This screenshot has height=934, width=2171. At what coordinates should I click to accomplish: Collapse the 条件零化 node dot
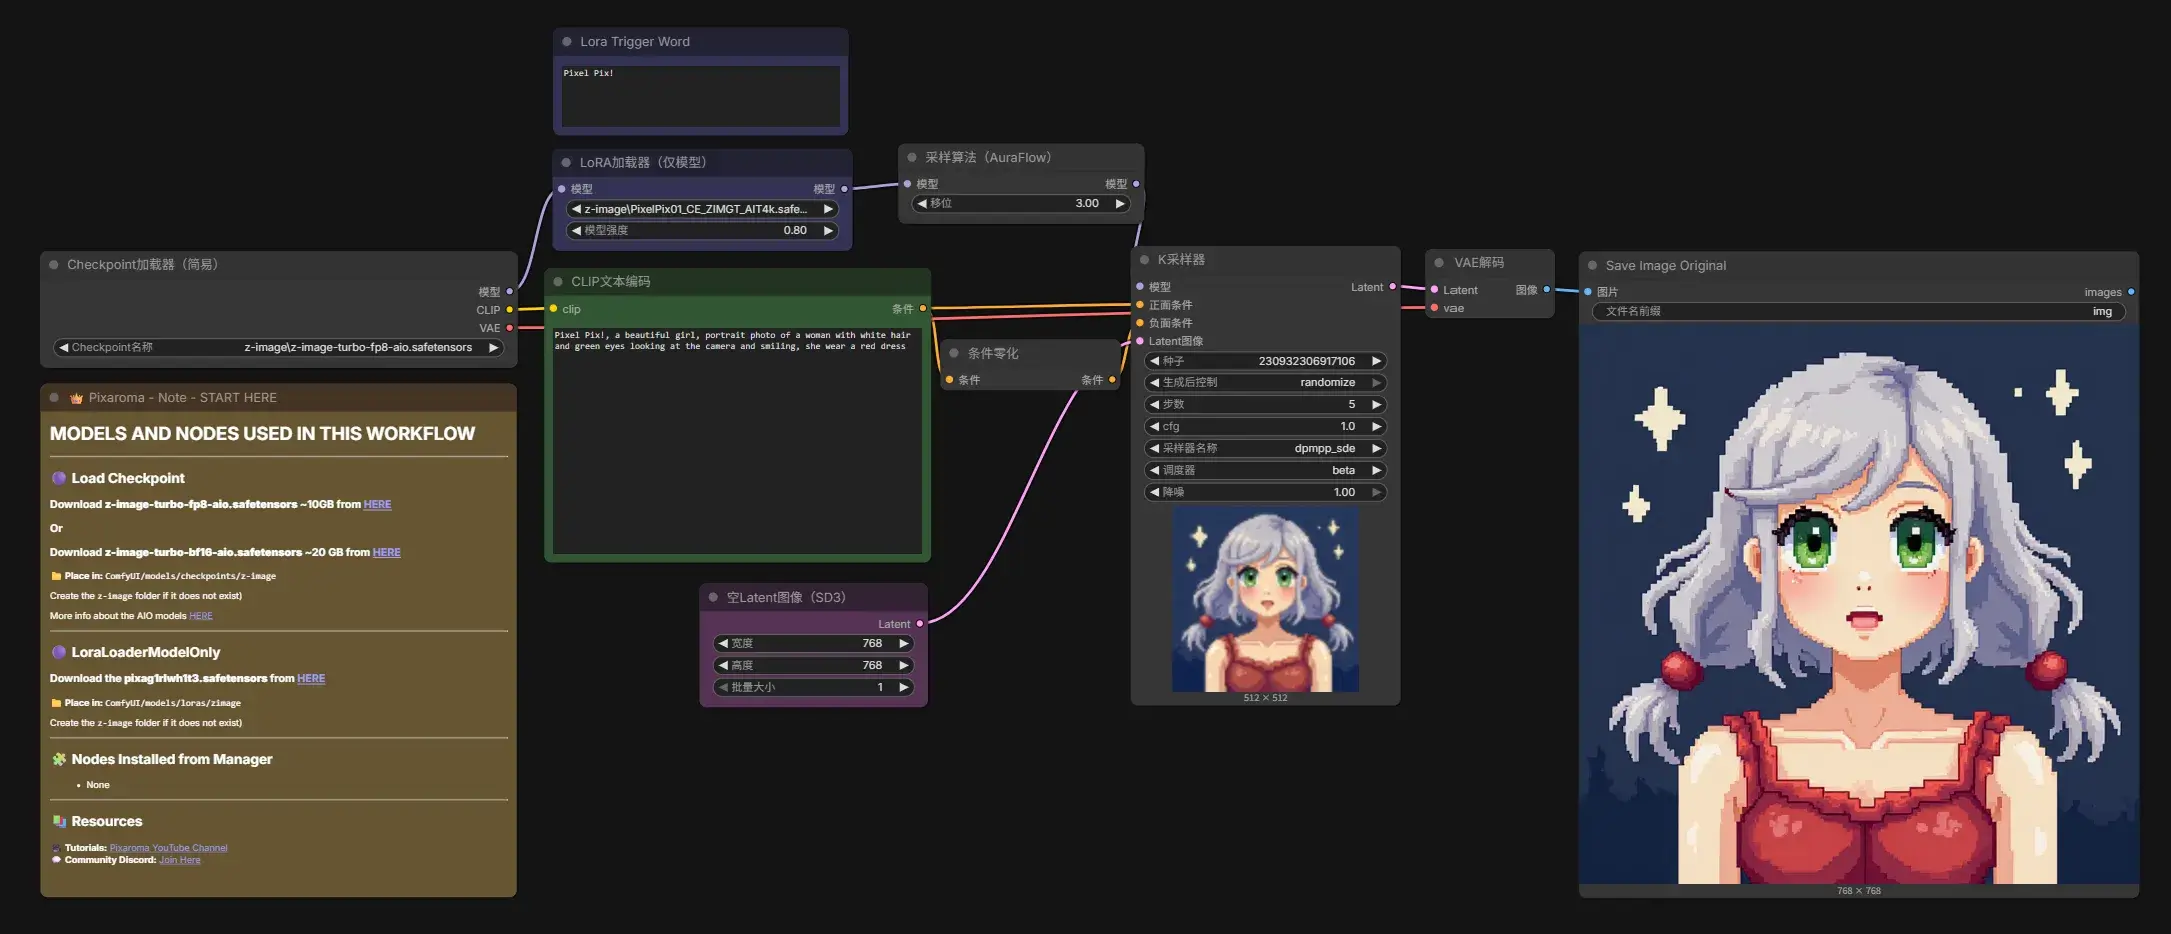[x=954, y=353]
